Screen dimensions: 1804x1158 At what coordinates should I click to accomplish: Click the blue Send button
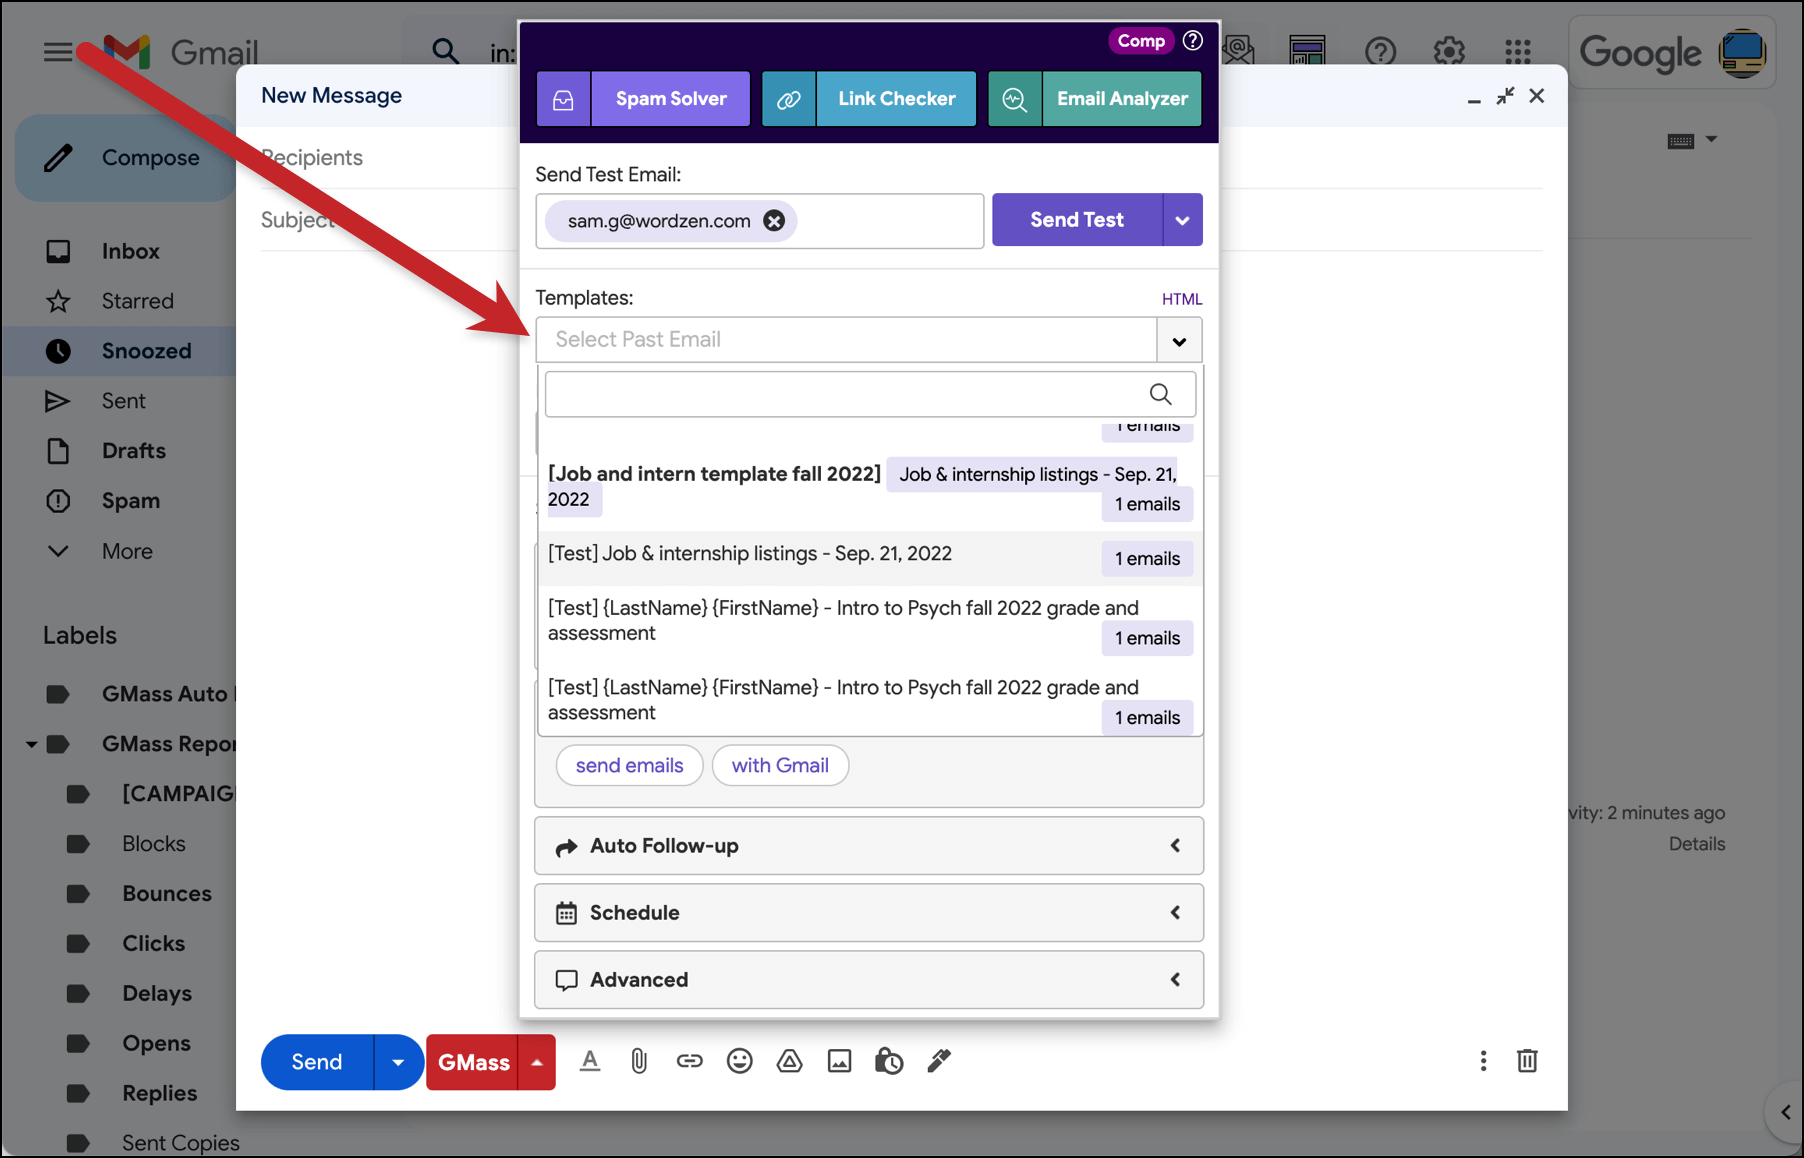(317, 1062)
